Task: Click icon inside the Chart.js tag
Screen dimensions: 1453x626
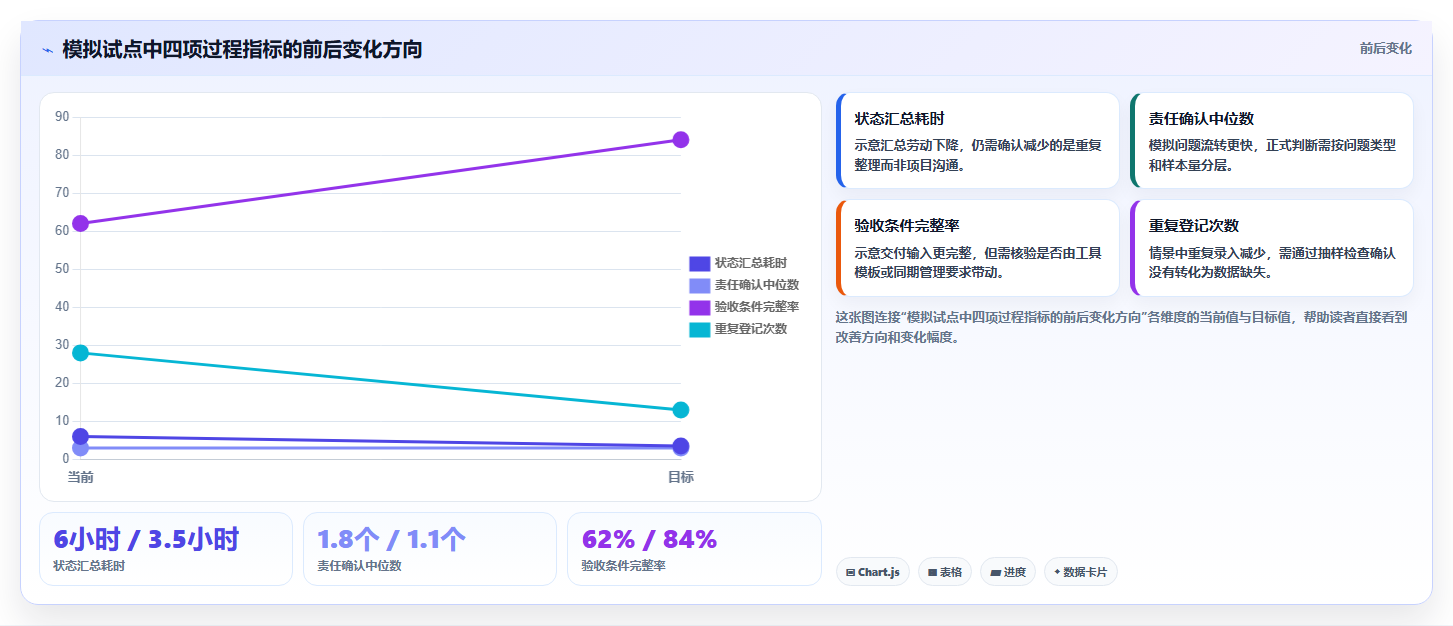Action: (850, 573)
